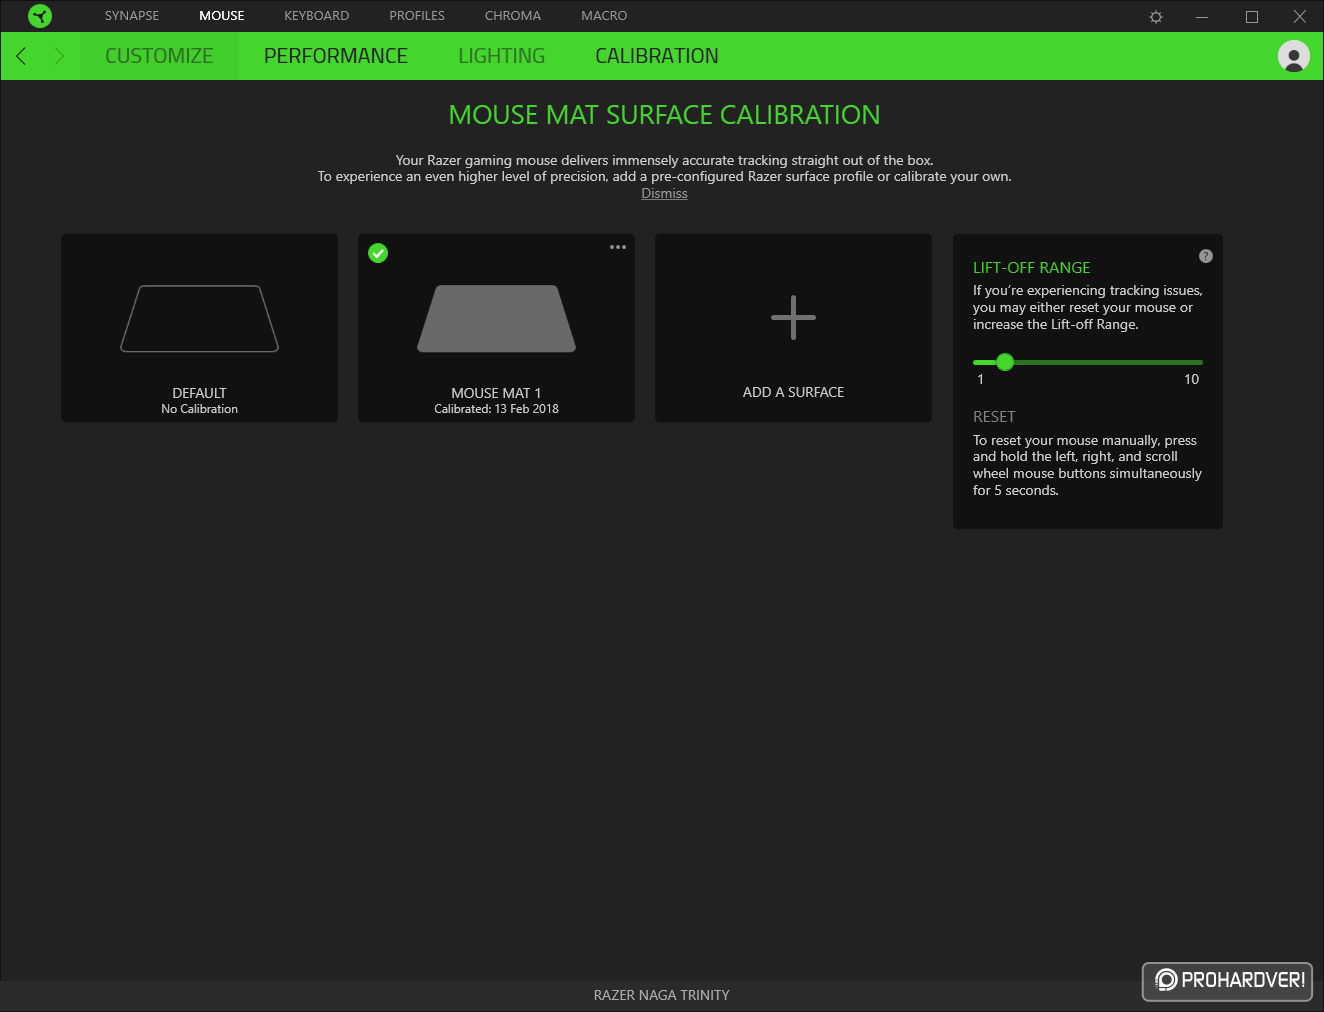Click the Default No Calibration label

point(199,401)
